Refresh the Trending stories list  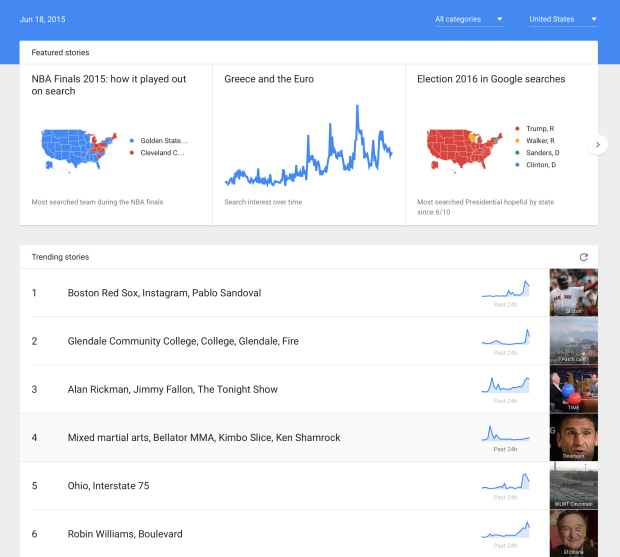(584, 257)
